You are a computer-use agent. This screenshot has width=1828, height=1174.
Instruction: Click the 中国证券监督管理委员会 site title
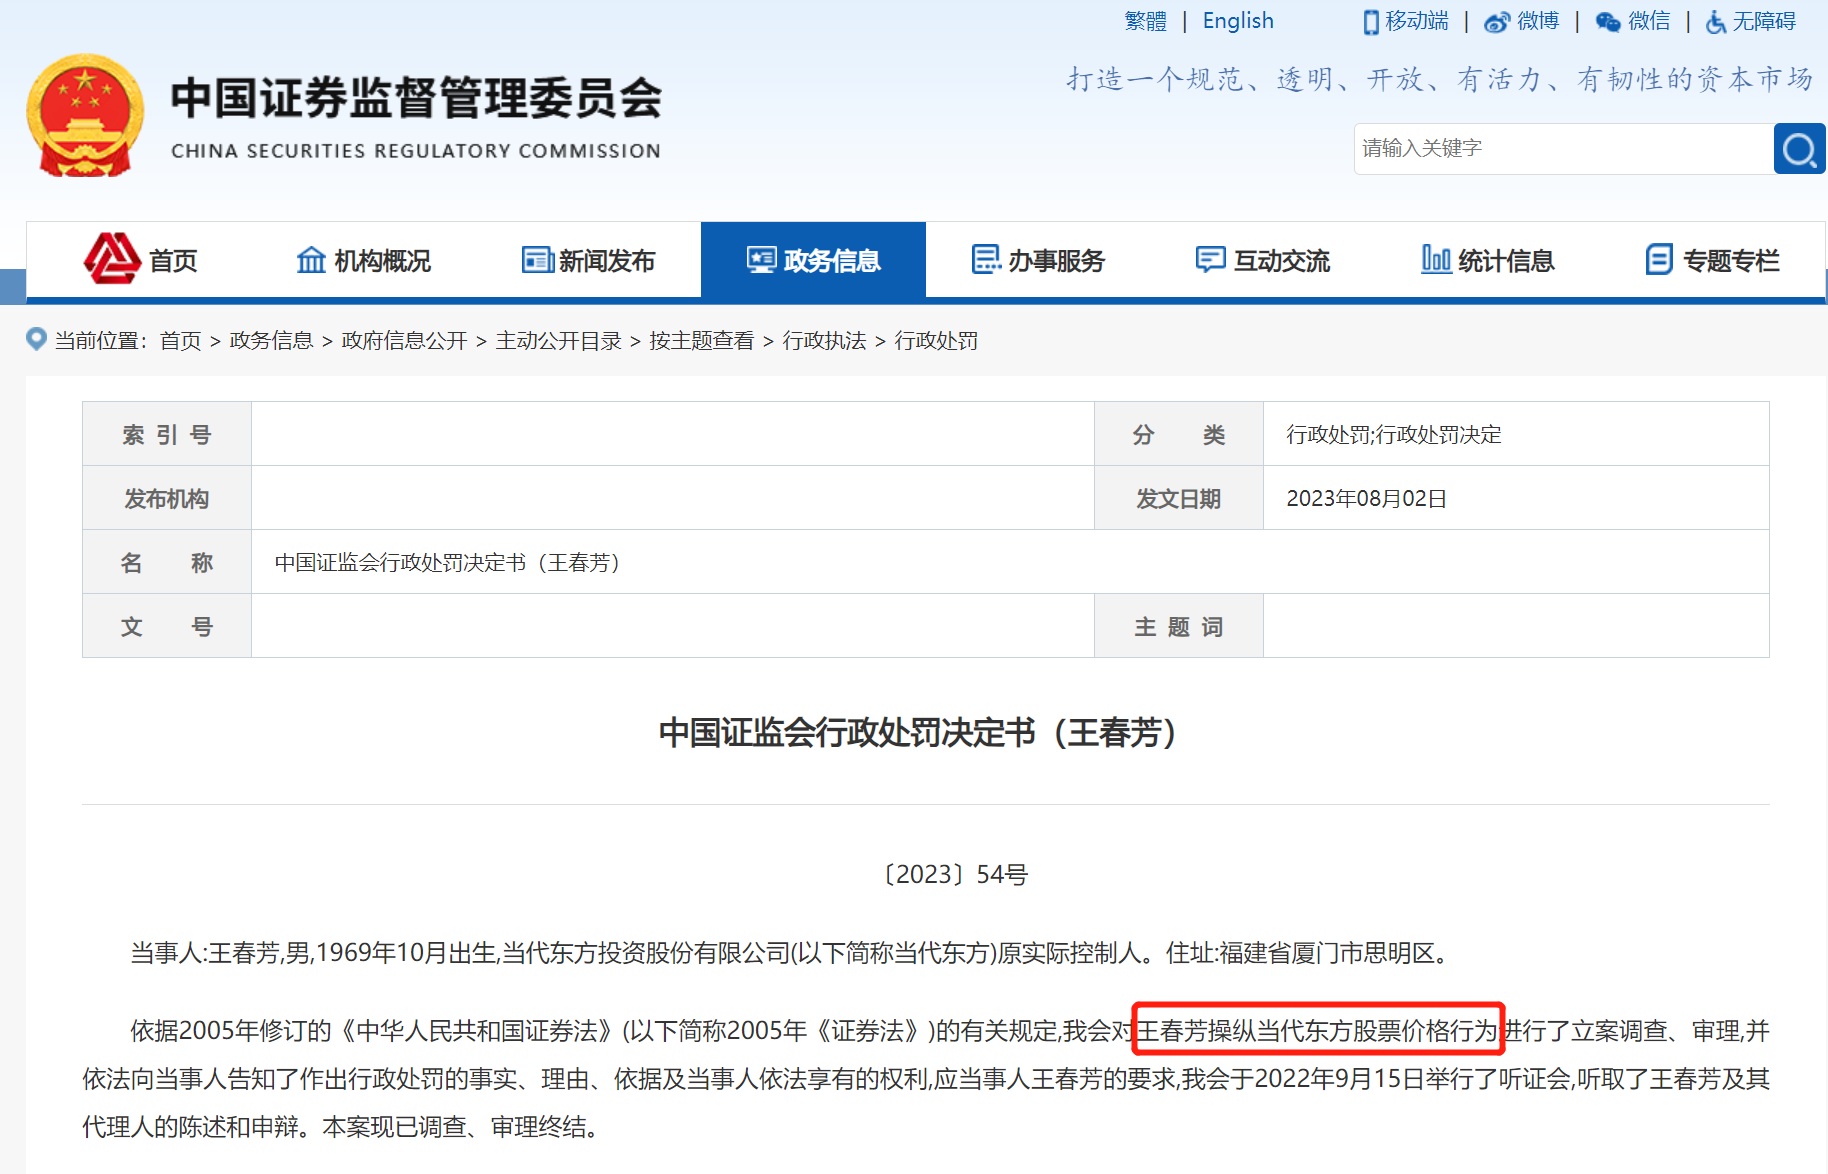pos(416,98)
